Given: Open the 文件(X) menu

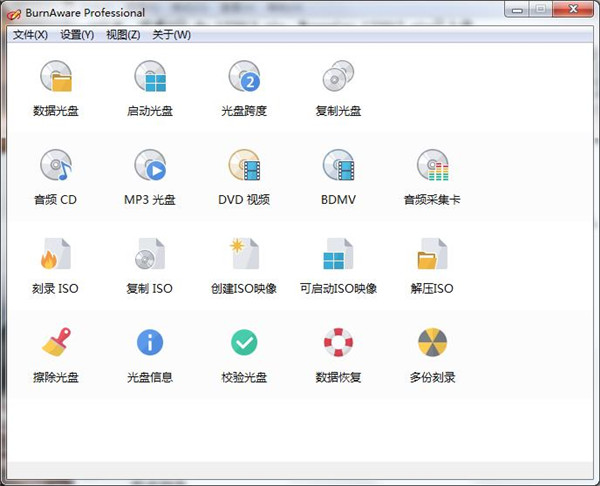Looking at the screenshot, I should point(30,35).
